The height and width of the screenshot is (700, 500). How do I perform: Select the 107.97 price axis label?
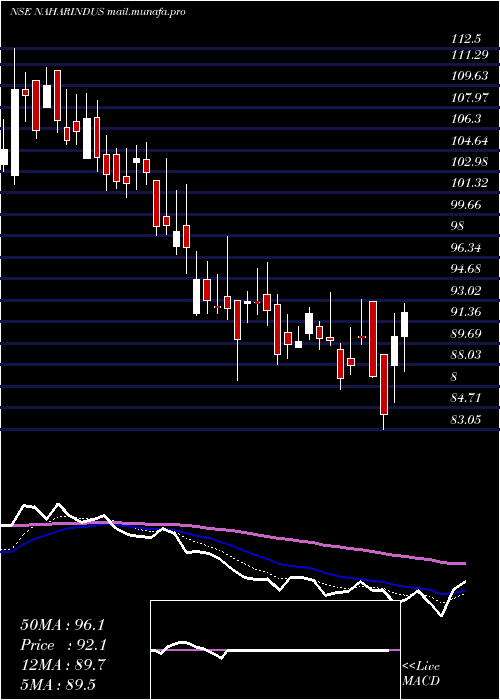point(470,97)
